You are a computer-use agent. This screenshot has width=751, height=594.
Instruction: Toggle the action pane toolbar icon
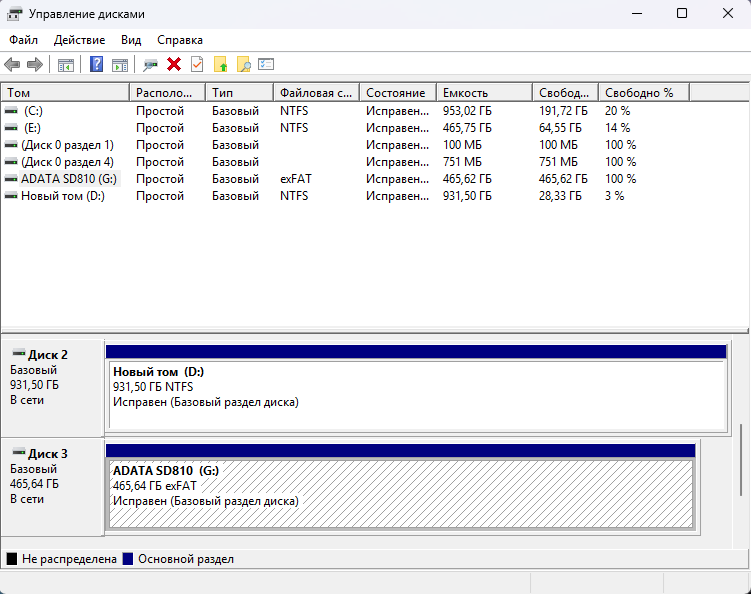120,65
